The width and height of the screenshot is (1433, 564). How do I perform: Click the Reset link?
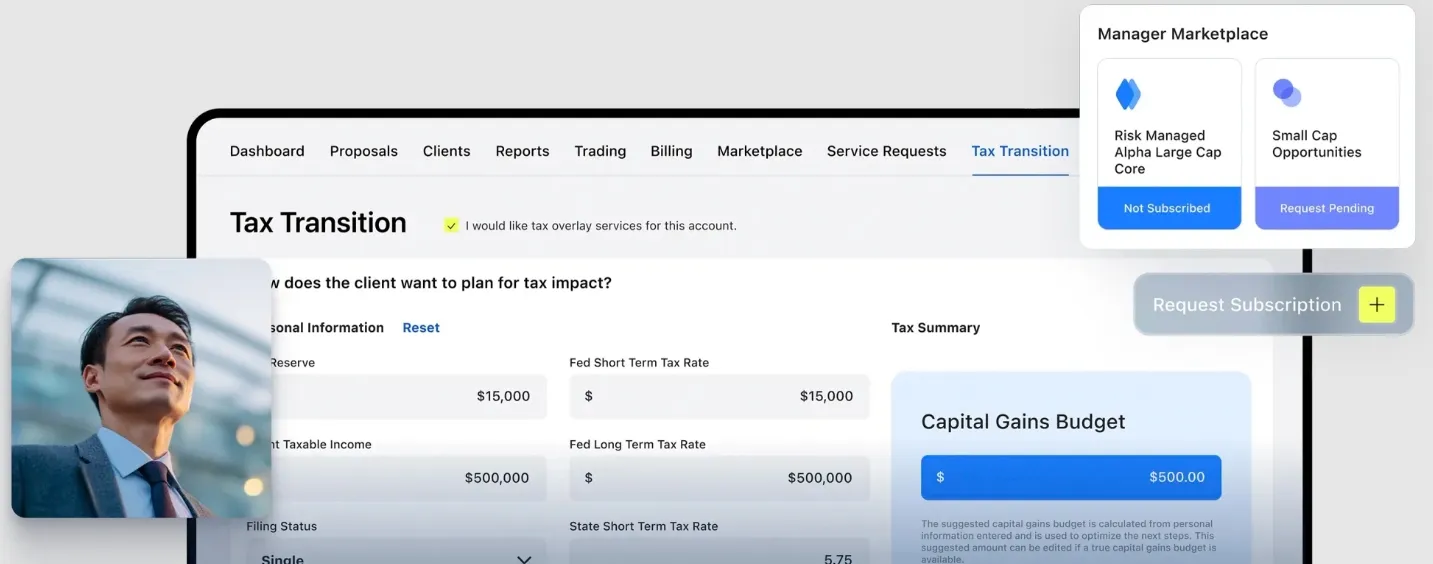tap(421, 328)
